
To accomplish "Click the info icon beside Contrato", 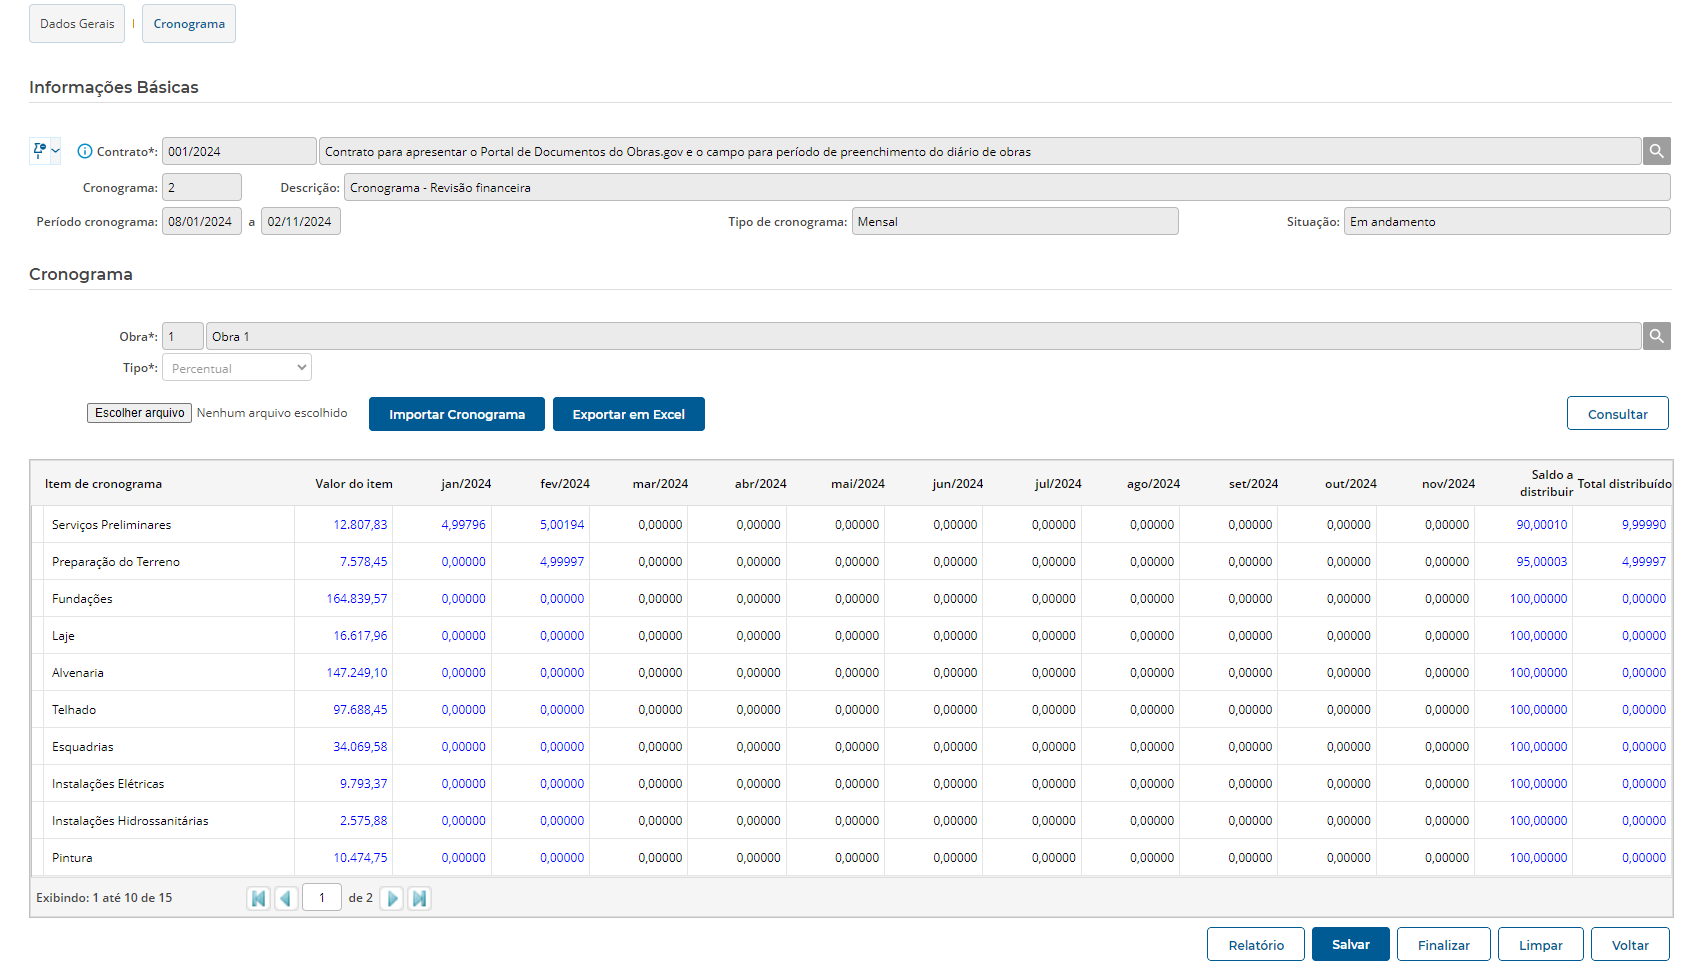I will pos(85,151).
